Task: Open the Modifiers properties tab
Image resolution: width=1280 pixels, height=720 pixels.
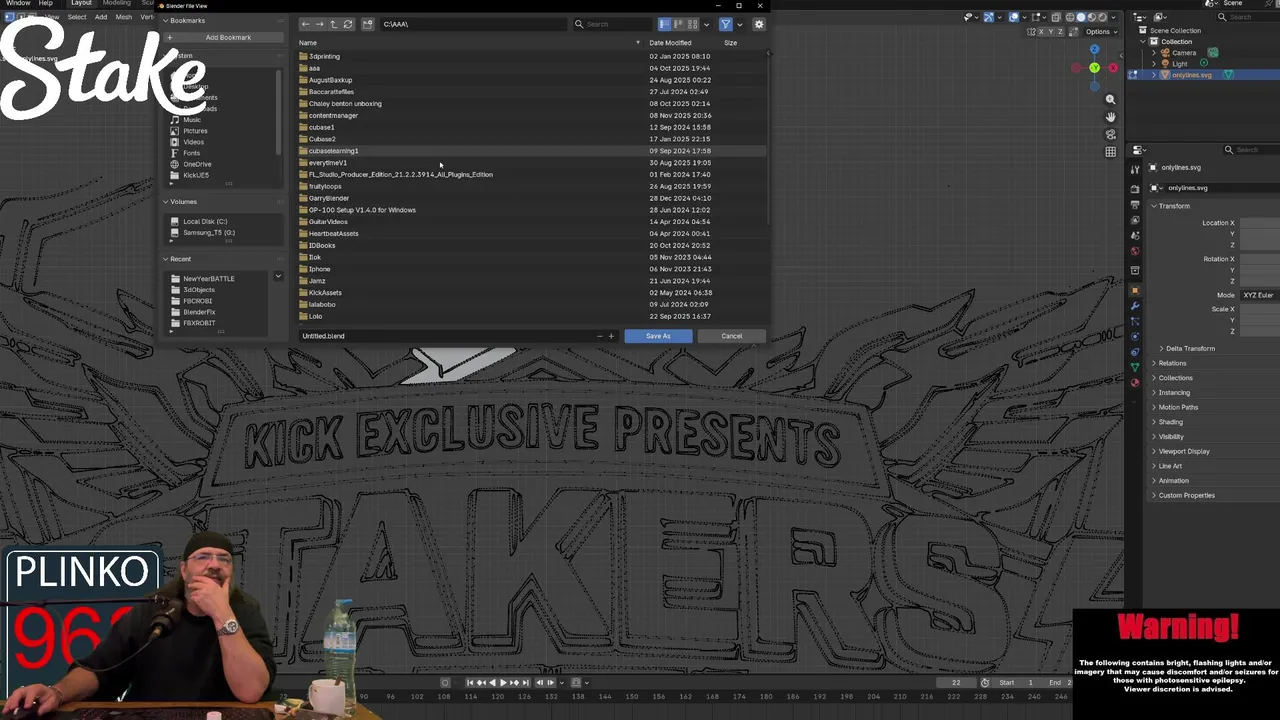Action: [x=1135, y=305]
